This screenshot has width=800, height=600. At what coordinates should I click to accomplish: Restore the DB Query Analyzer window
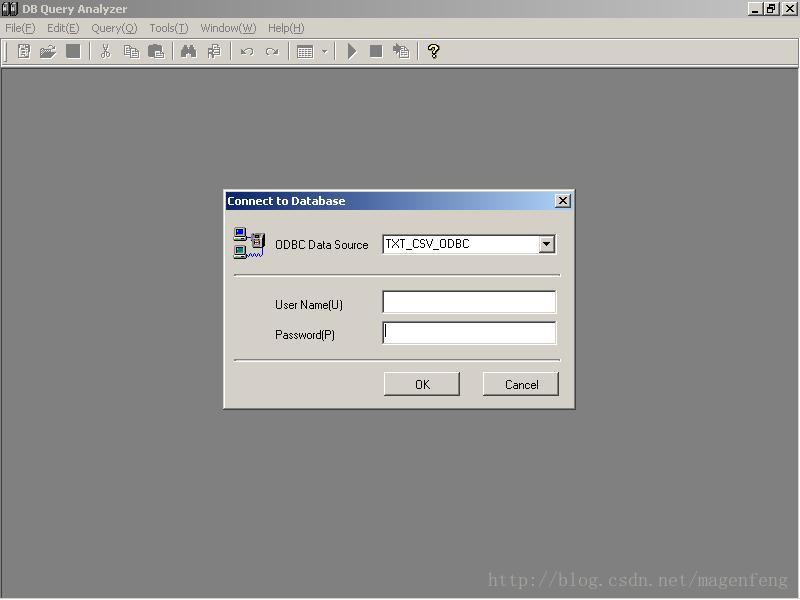pyautogui.click(x=771, y=9)
